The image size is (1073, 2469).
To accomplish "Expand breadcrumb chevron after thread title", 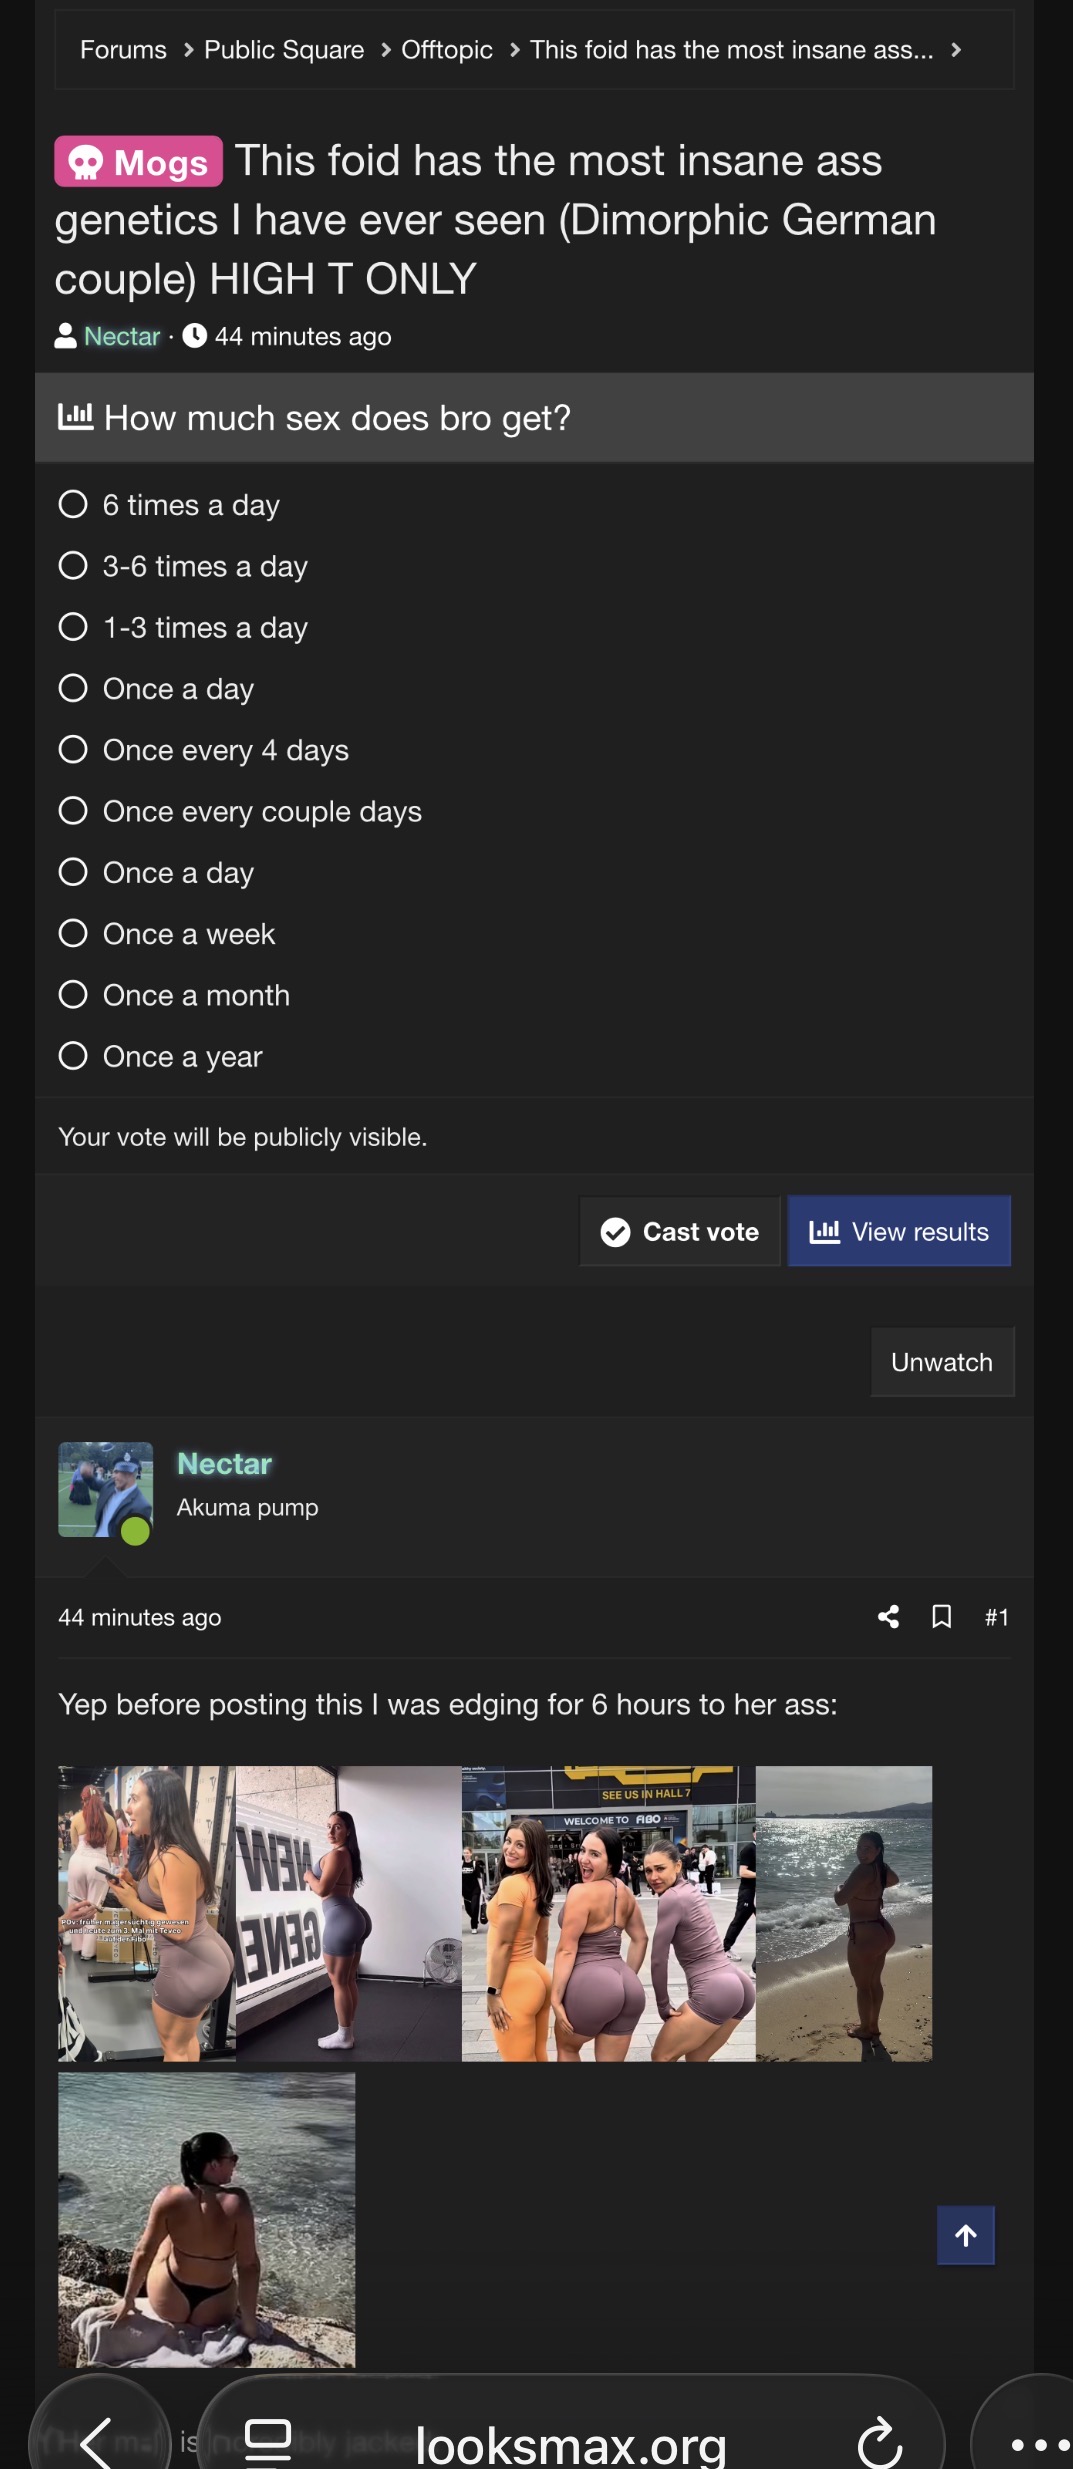I will pyautogui.click(x=956, y=50).
